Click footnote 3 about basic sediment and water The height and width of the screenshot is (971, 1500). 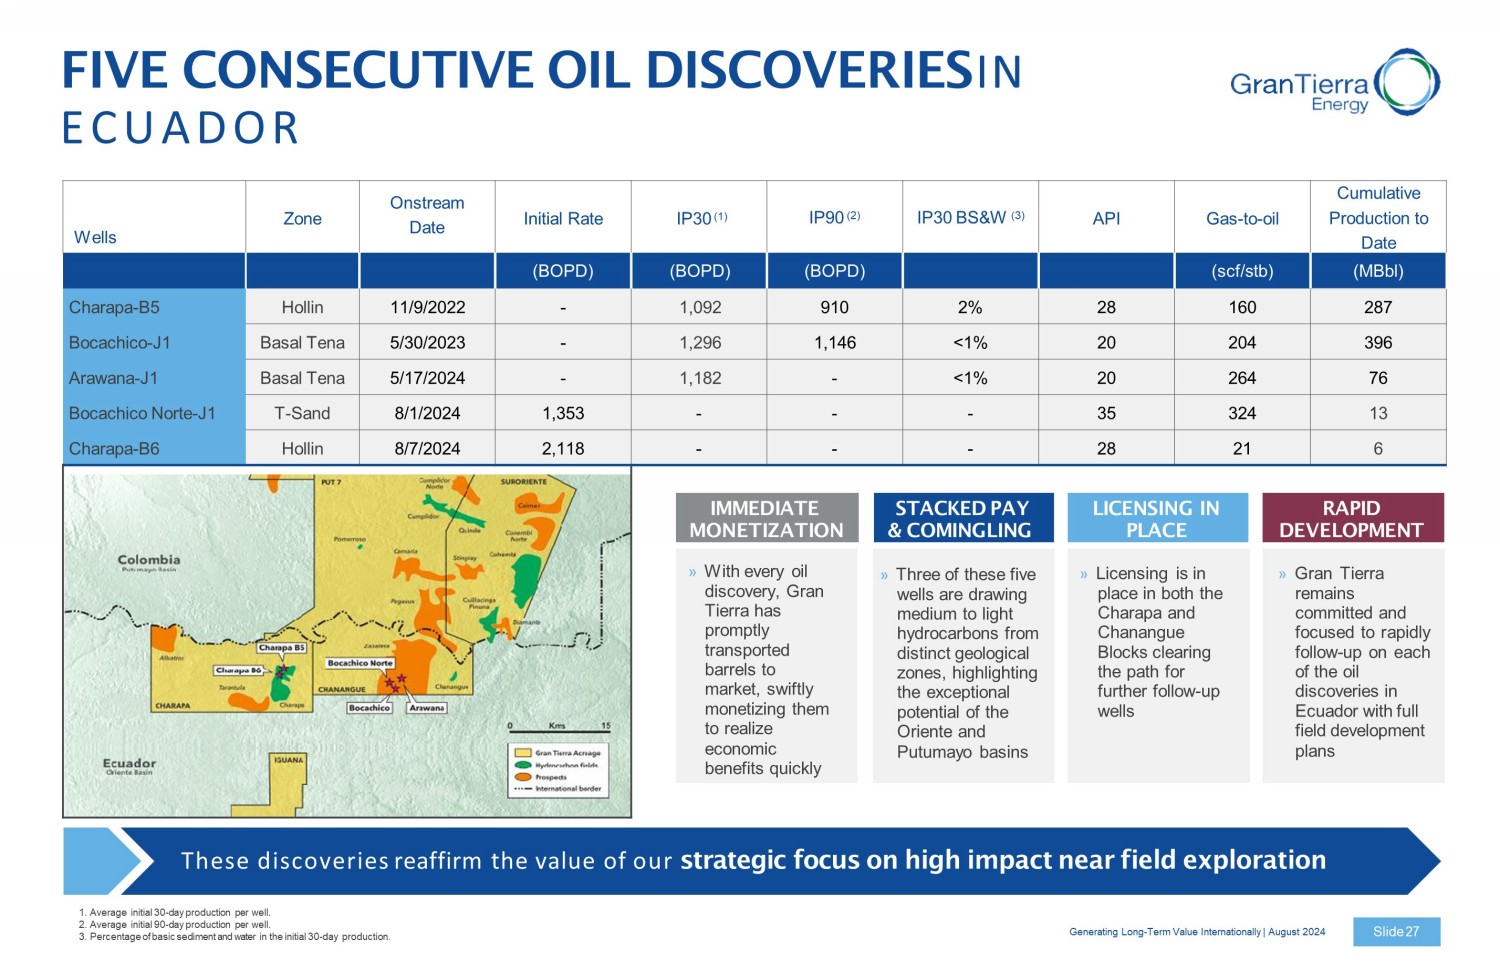tap(234, 937)
